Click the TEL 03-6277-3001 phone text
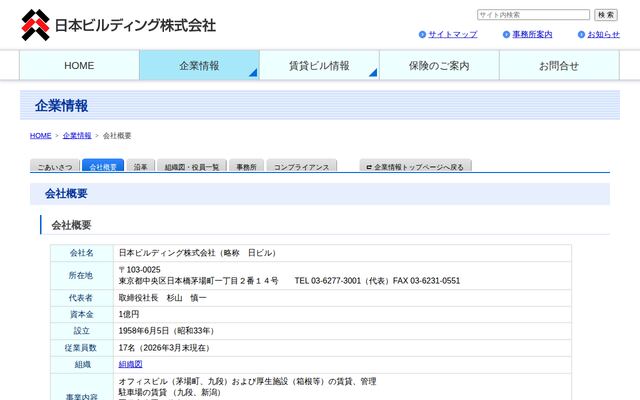This screenshot has width=640, height=400. tap(328, 281)
